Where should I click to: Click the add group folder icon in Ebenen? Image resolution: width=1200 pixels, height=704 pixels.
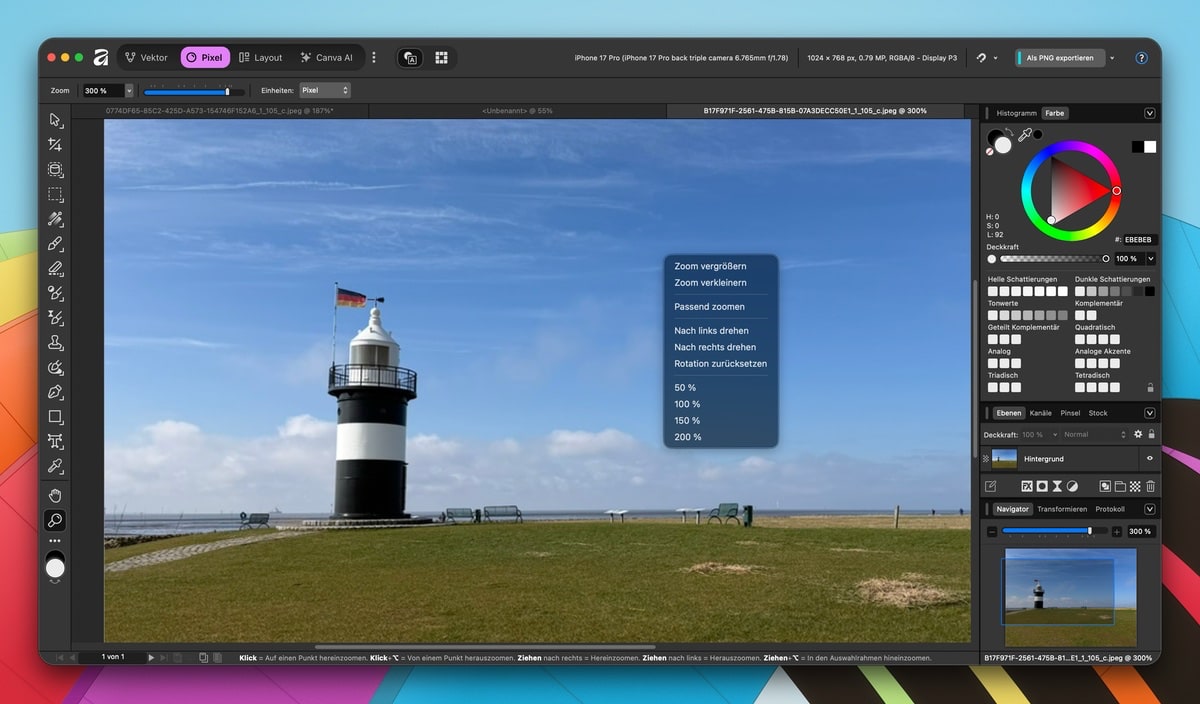[1120, 486]
